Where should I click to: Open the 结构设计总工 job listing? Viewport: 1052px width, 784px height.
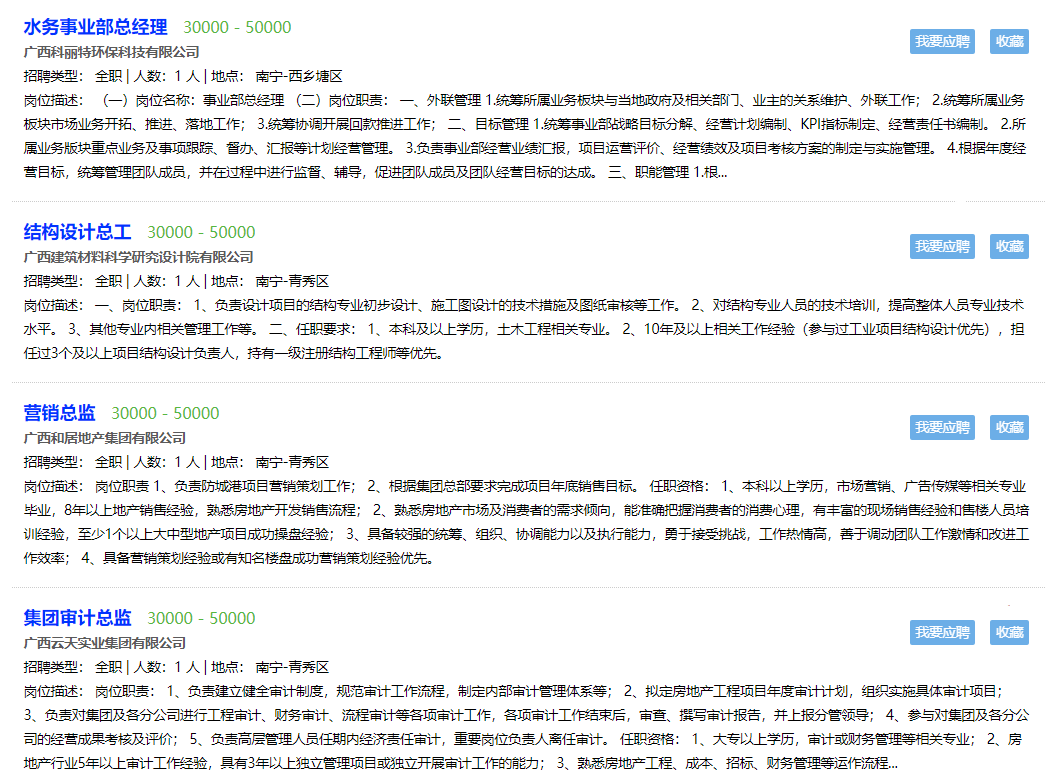click(77, 232)
